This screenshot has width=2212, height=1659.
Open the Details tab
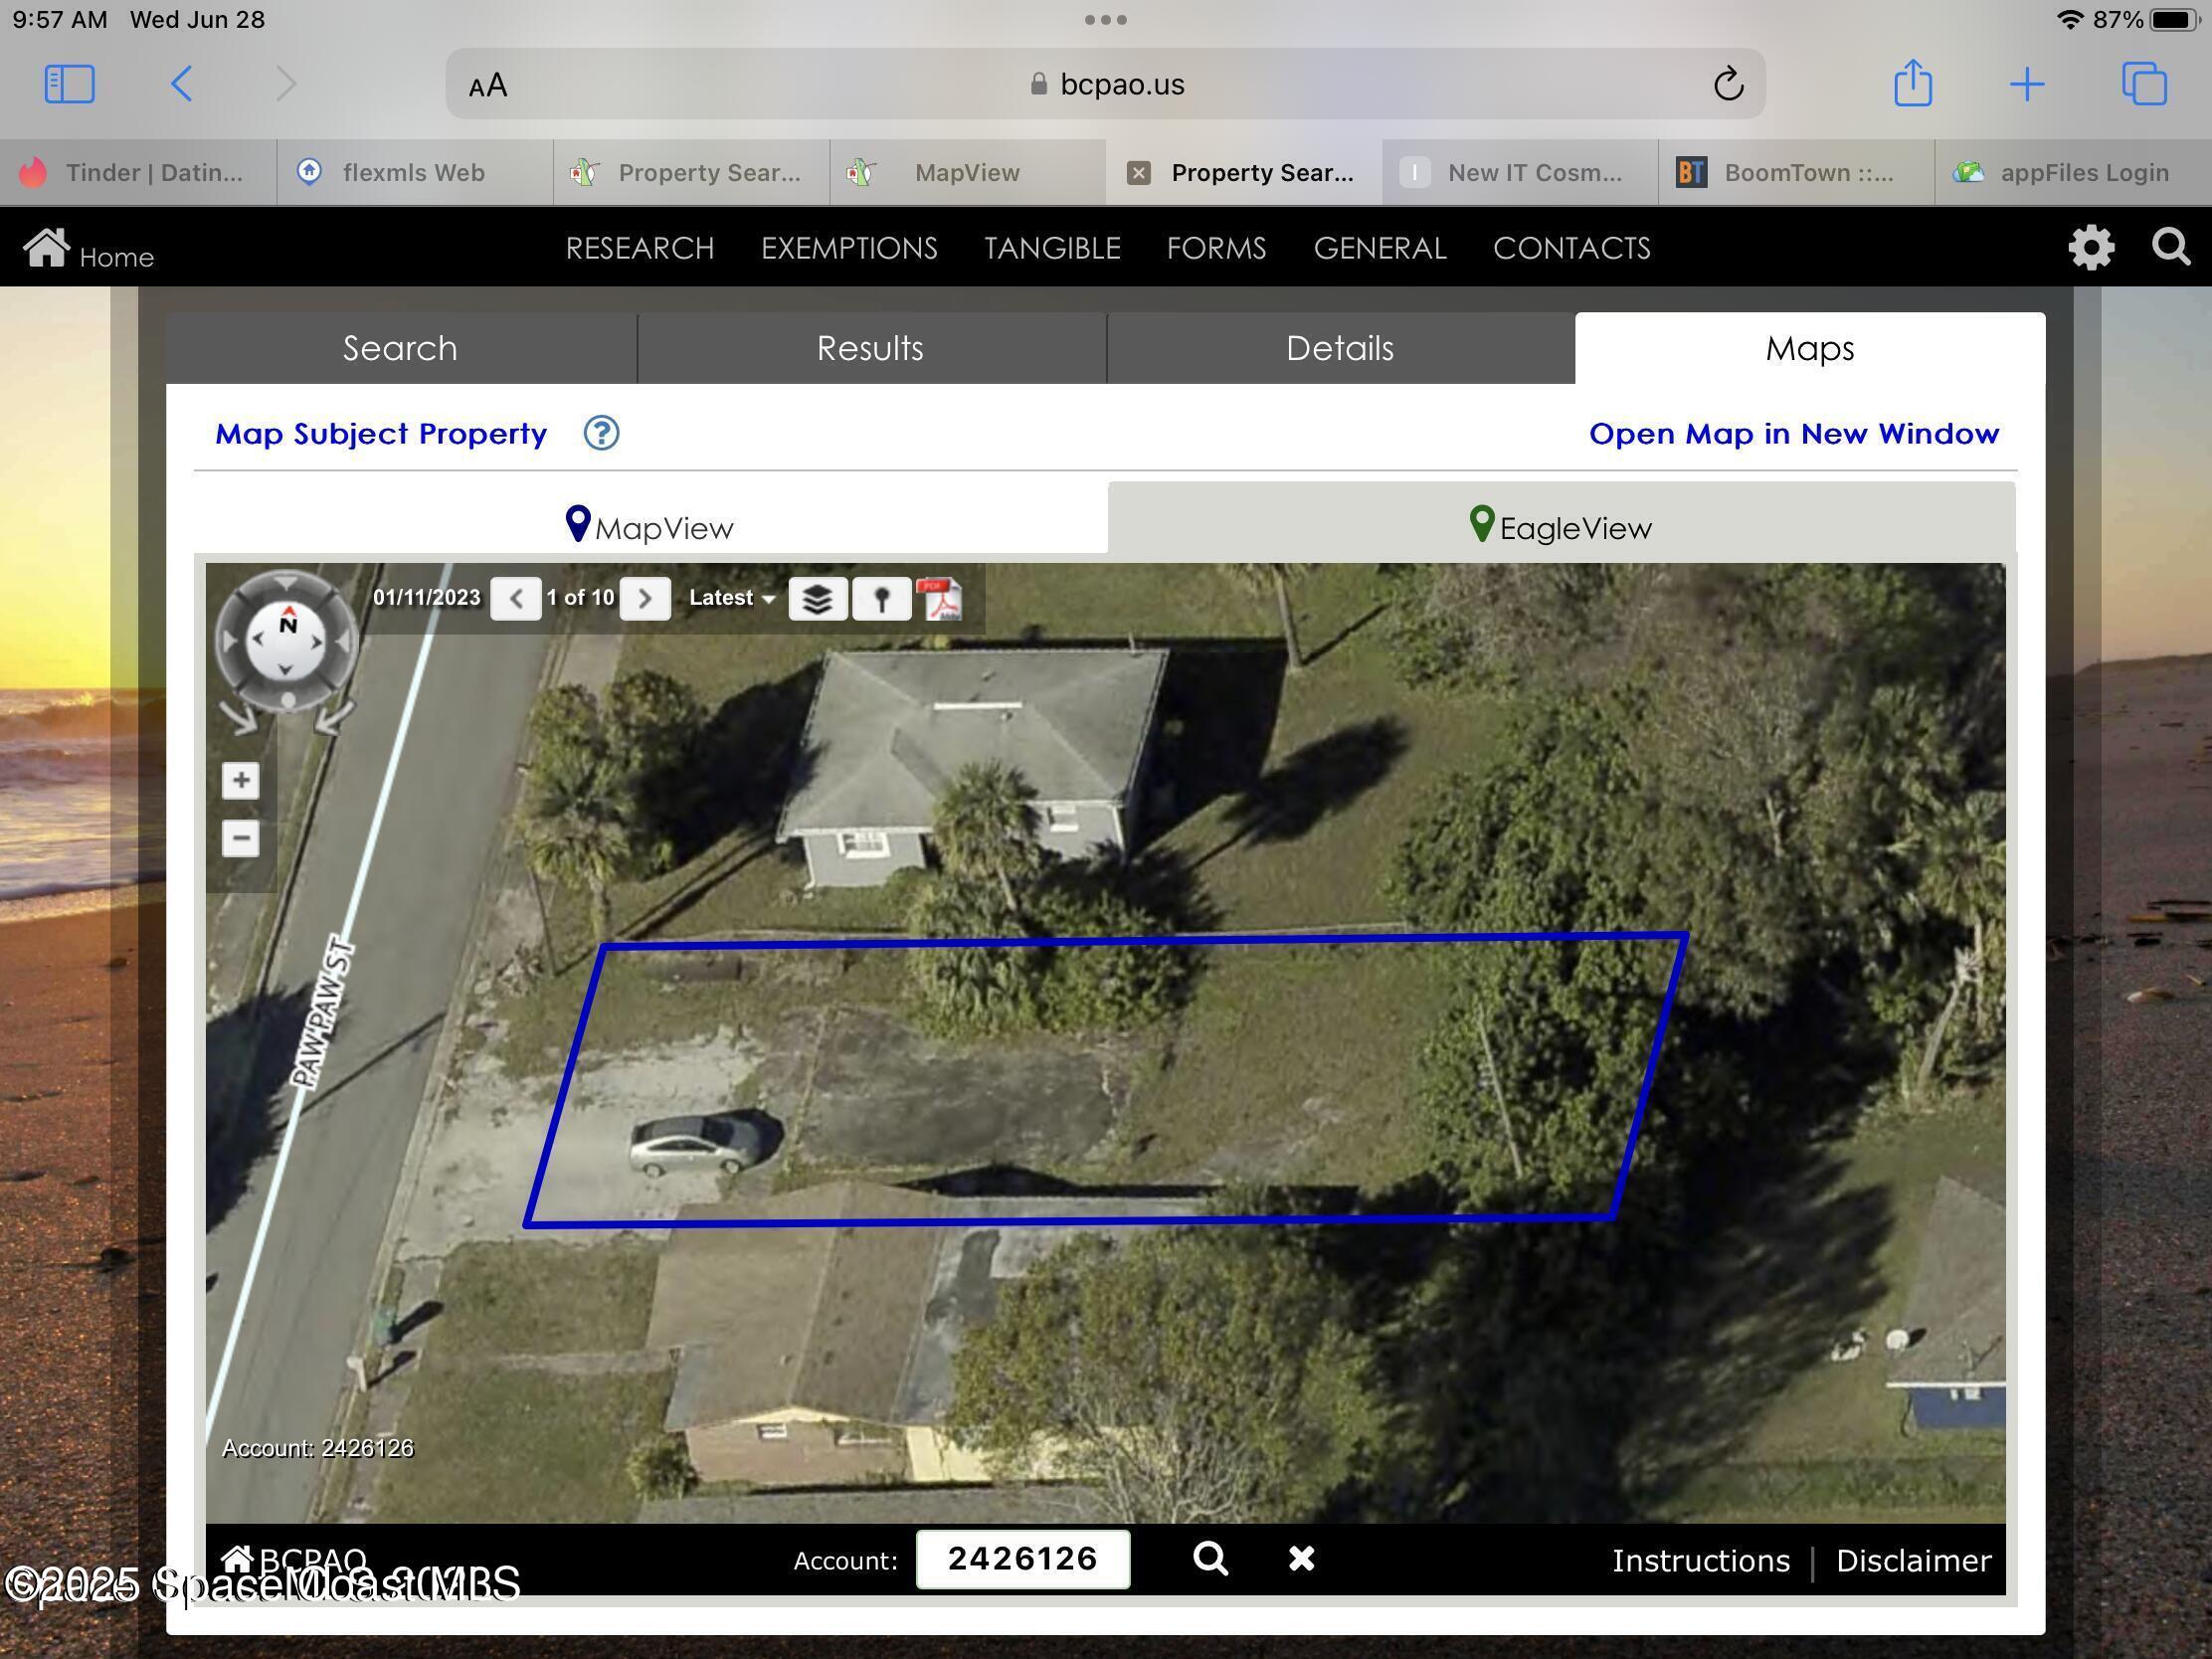[1339, 348]
